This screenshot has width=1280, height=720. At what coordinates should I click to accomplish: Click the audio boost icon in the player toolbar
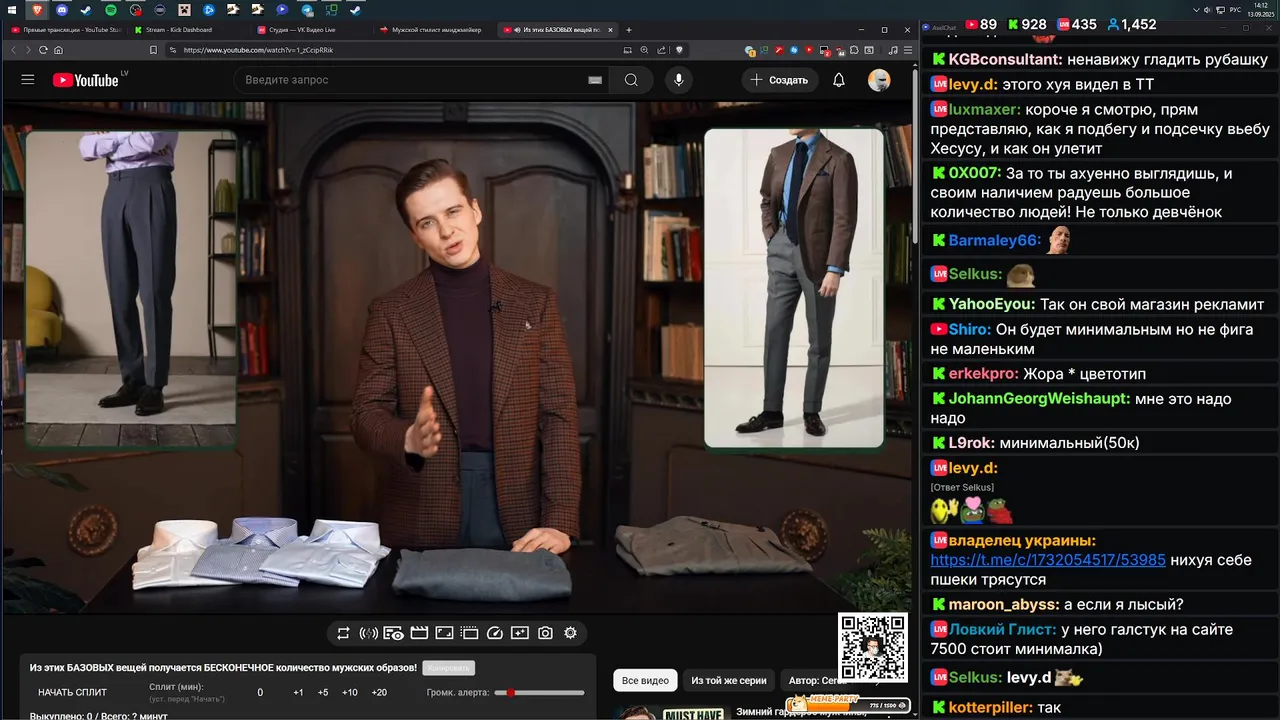point(368,633)
